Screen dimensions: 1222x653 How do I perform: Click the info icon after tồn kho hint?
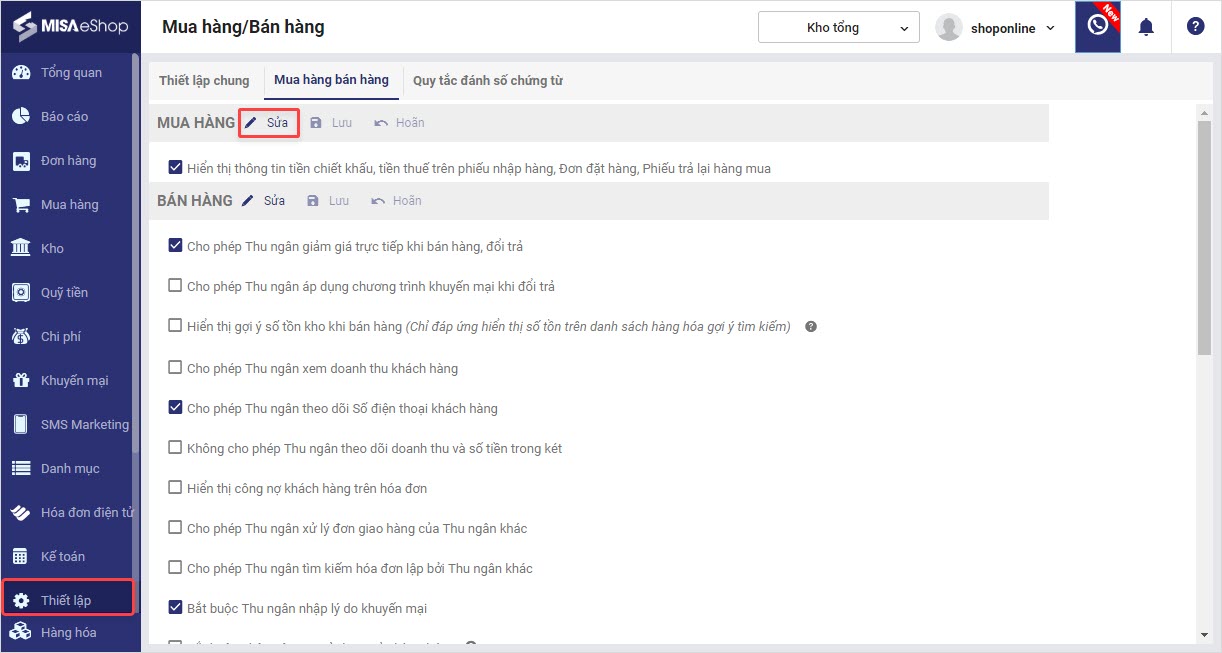811,326
